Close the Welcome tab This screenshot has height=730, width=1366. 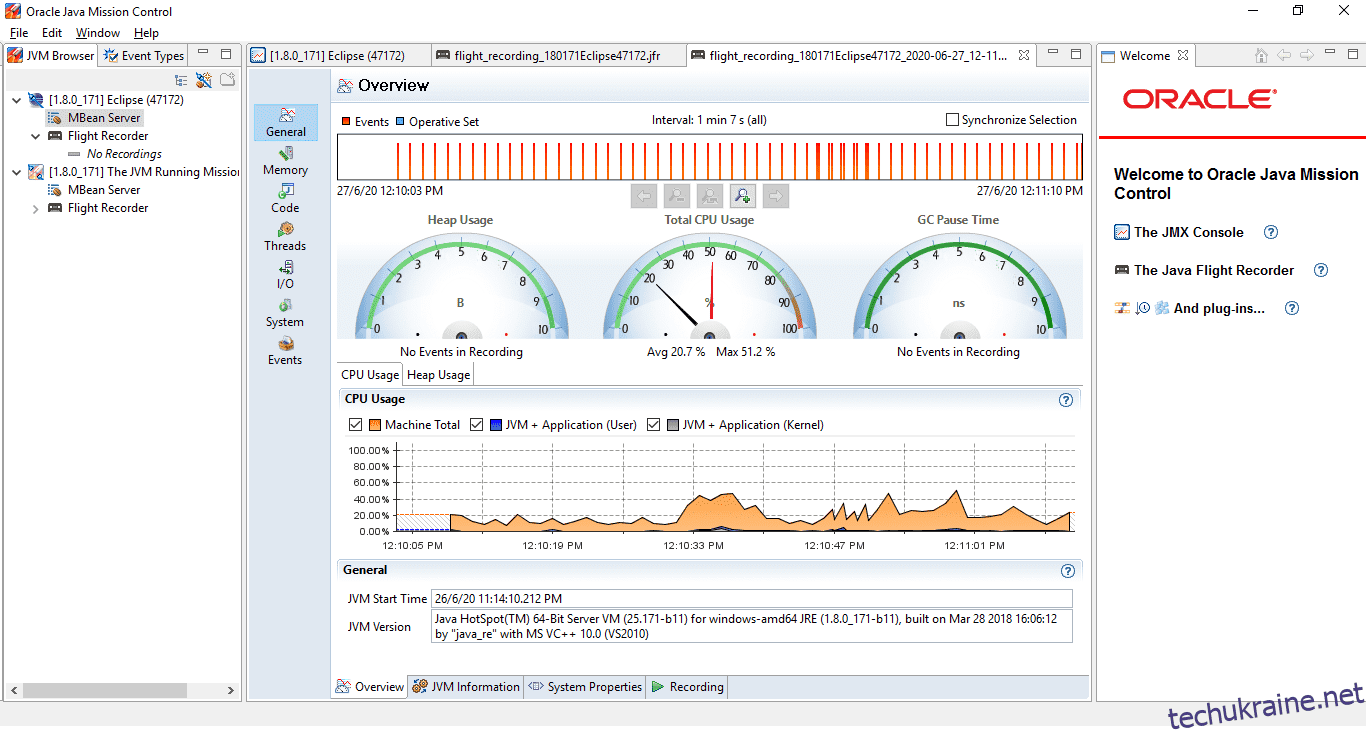[x=1183, y=56]
